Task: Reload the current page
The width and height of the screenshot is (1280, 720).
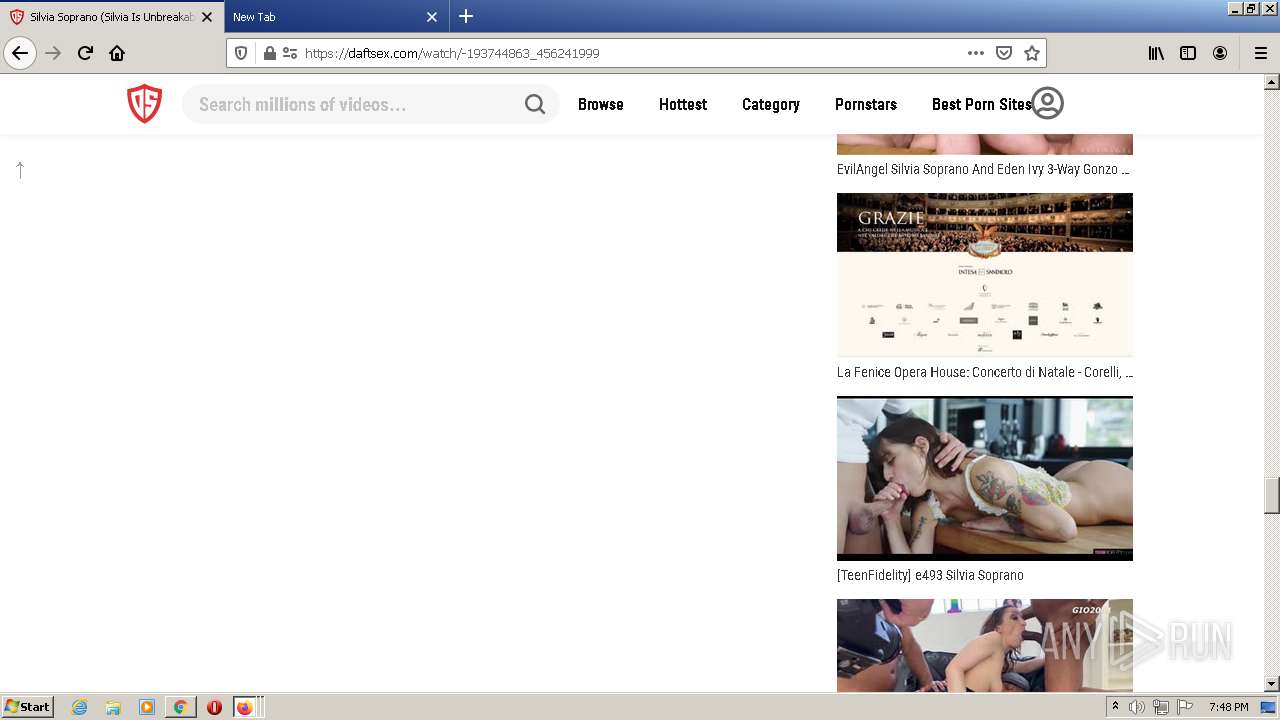Action: coord(85,53)
